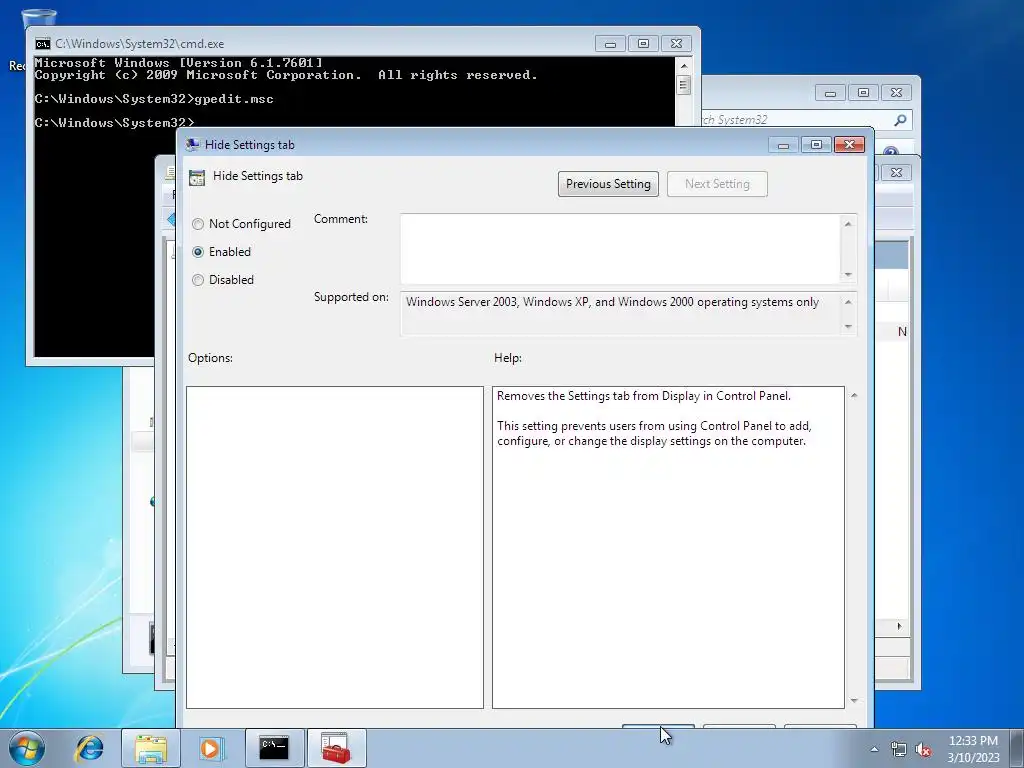Select the Not Configured radio button
1024x768 pixels.
point(198,224)
